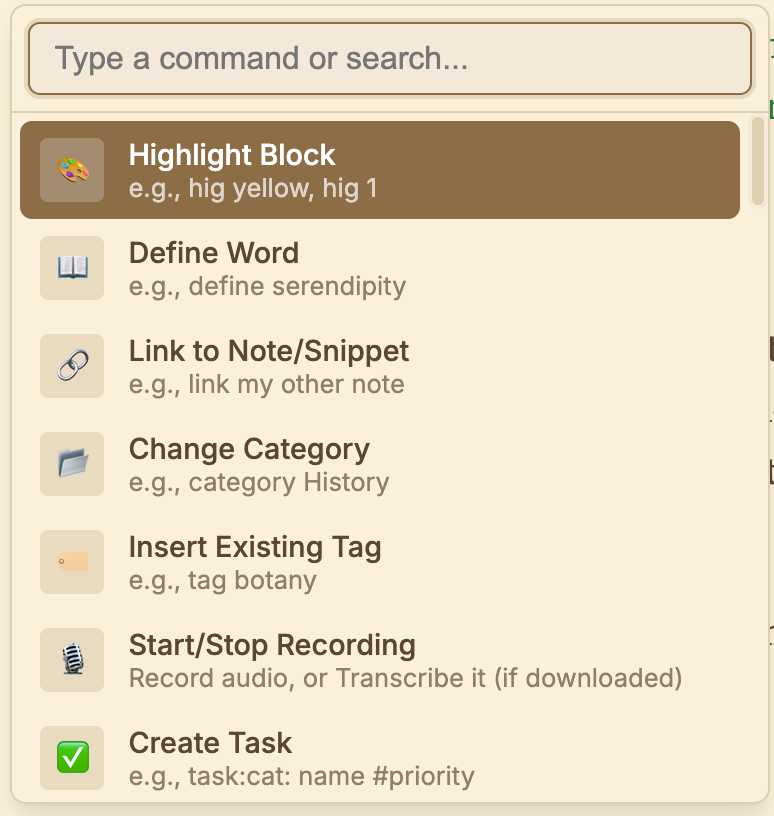
Task: Click the chain link icon
Action: click(72, 366)
